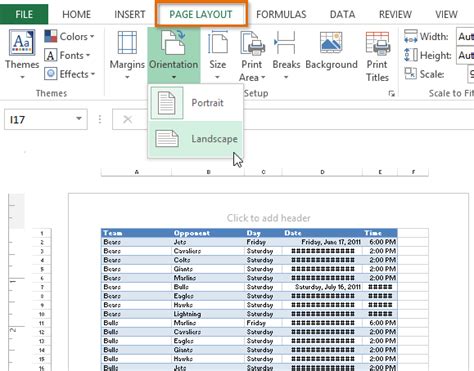Click the Margins icon
This screenshot has height=371, width=474.
click(127, 42)
